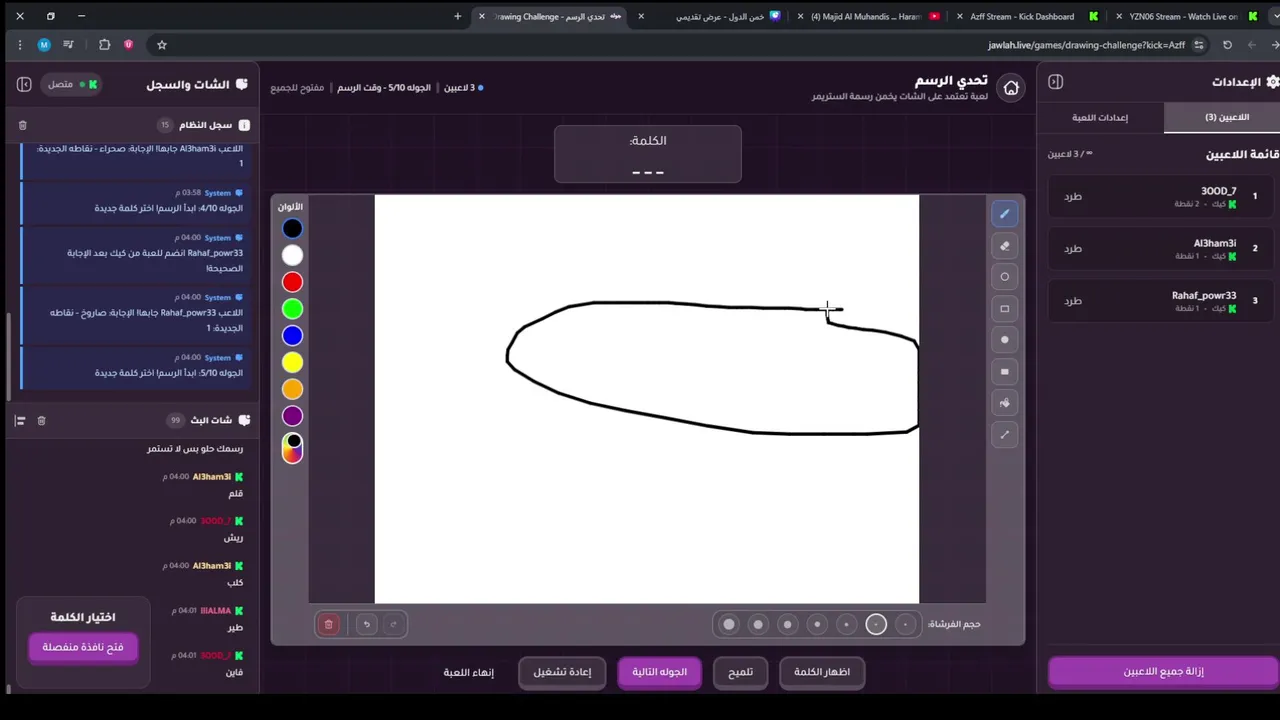Image resolution: width=1280 pixels, height=720 pixels.
Task: Bookmark this page with star icon
Action: click(162, 44)
